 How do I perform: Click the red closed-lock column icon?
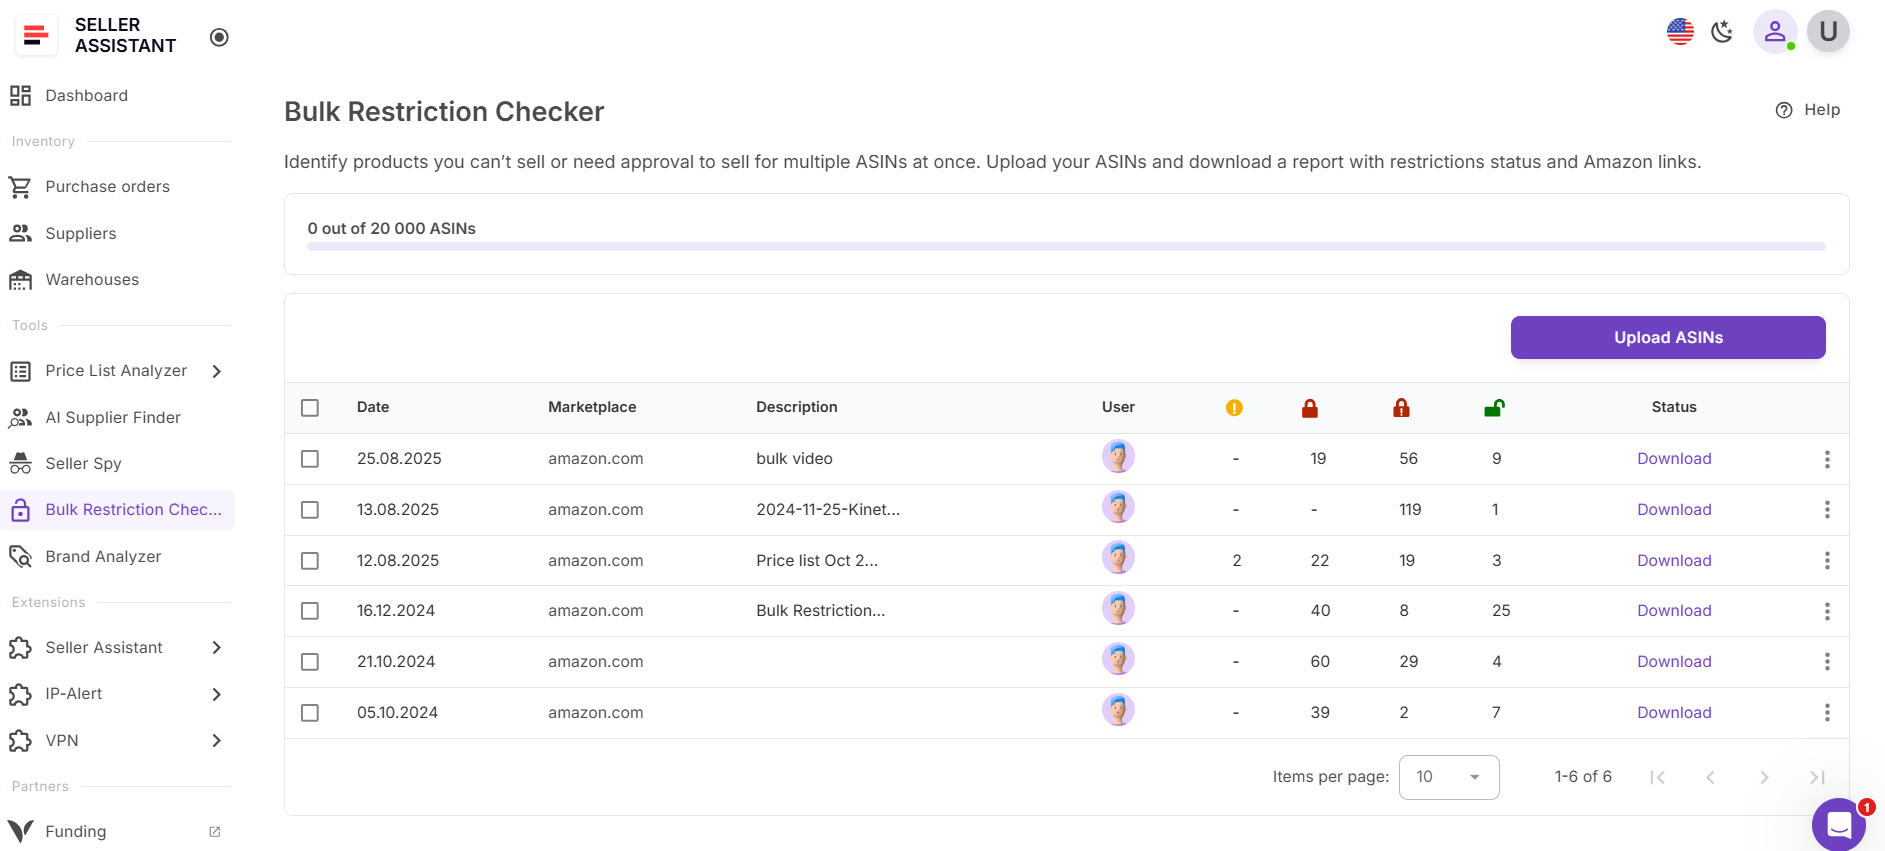click(1310, 408)
